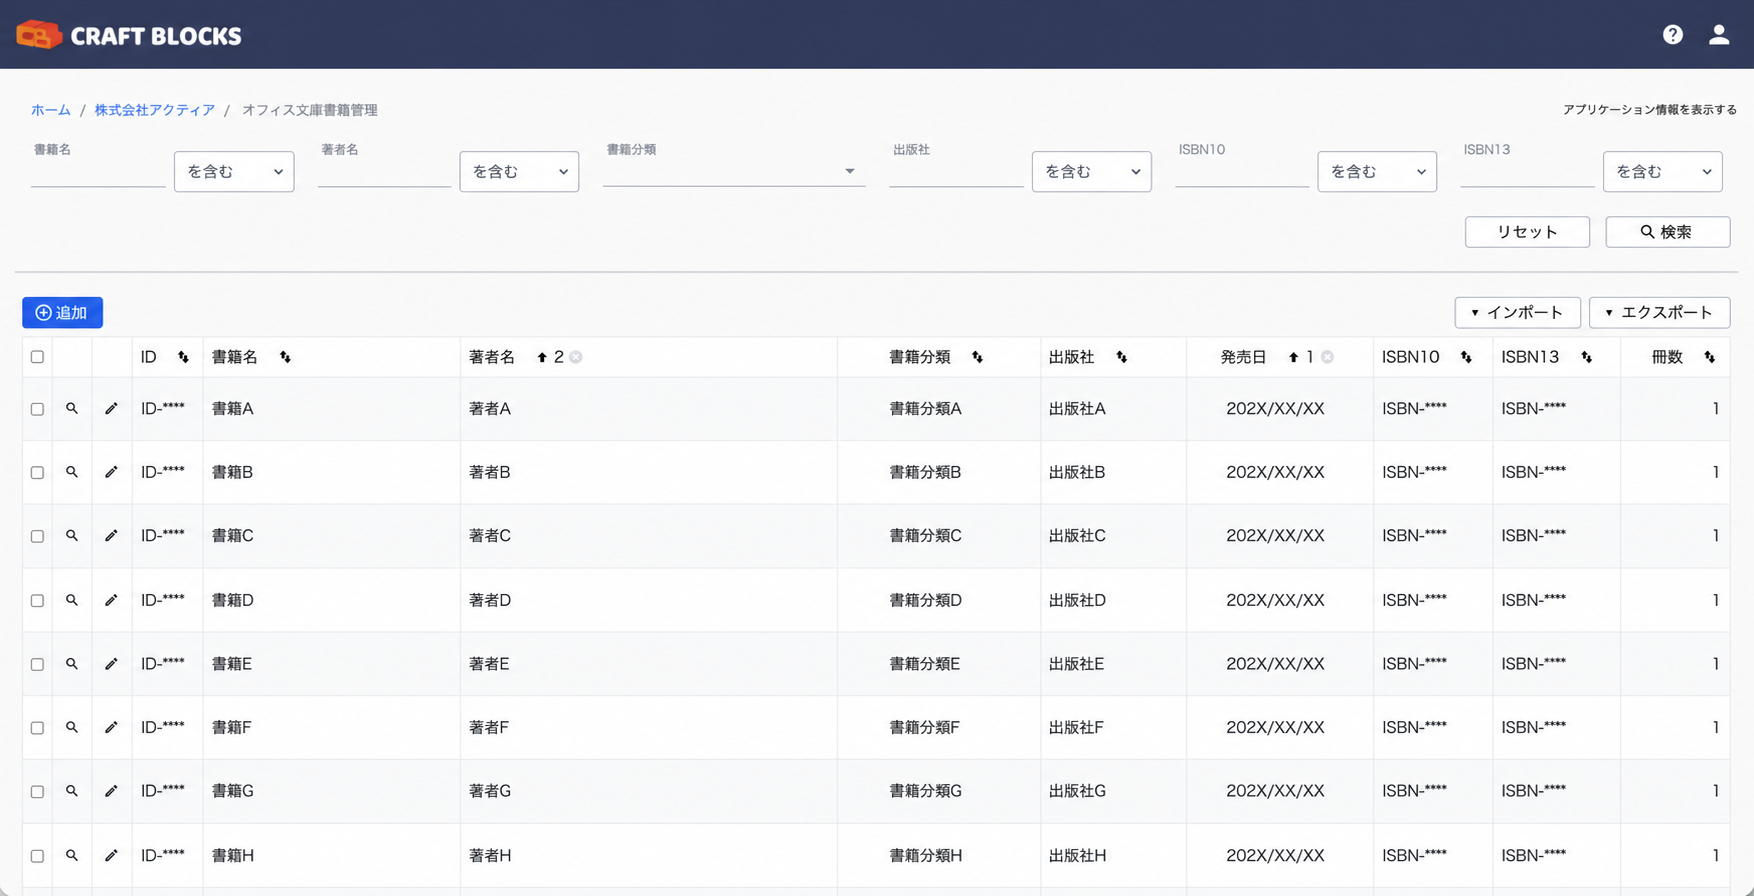Remove the 発売日 sort with x icon

(x=1327, y=357)
